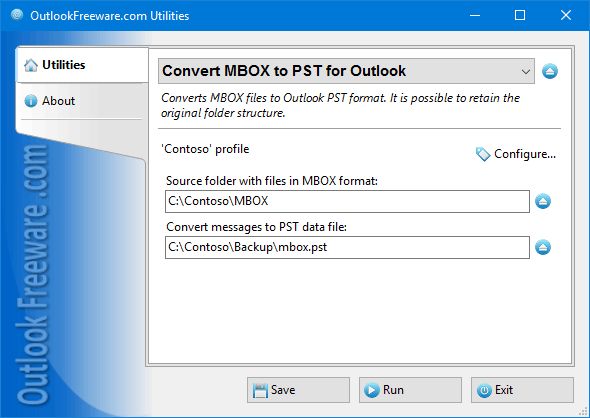Start conversion with the Run button

[410, 390]
